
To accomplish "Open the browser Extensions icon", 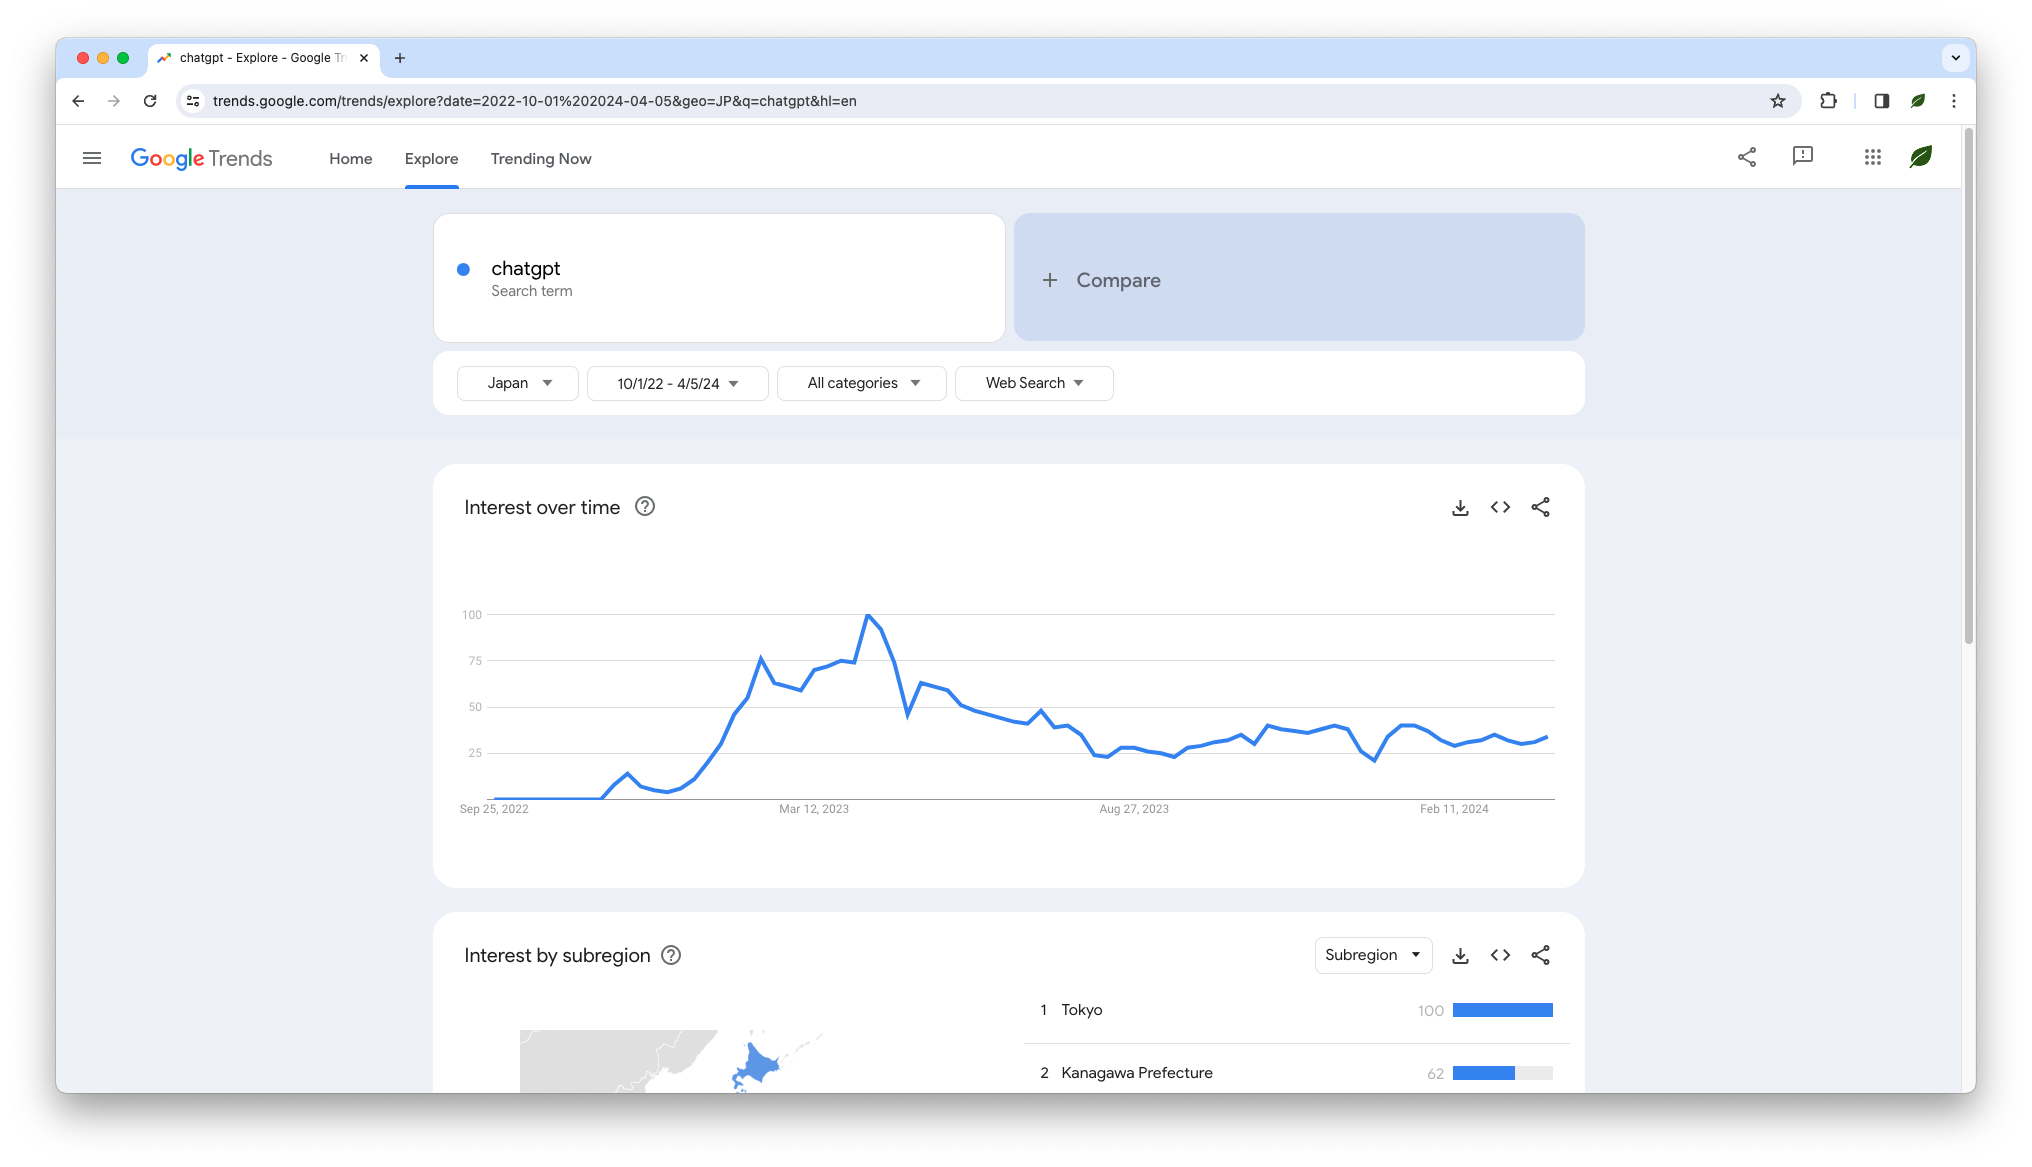I will click(x=1828, y=101).
